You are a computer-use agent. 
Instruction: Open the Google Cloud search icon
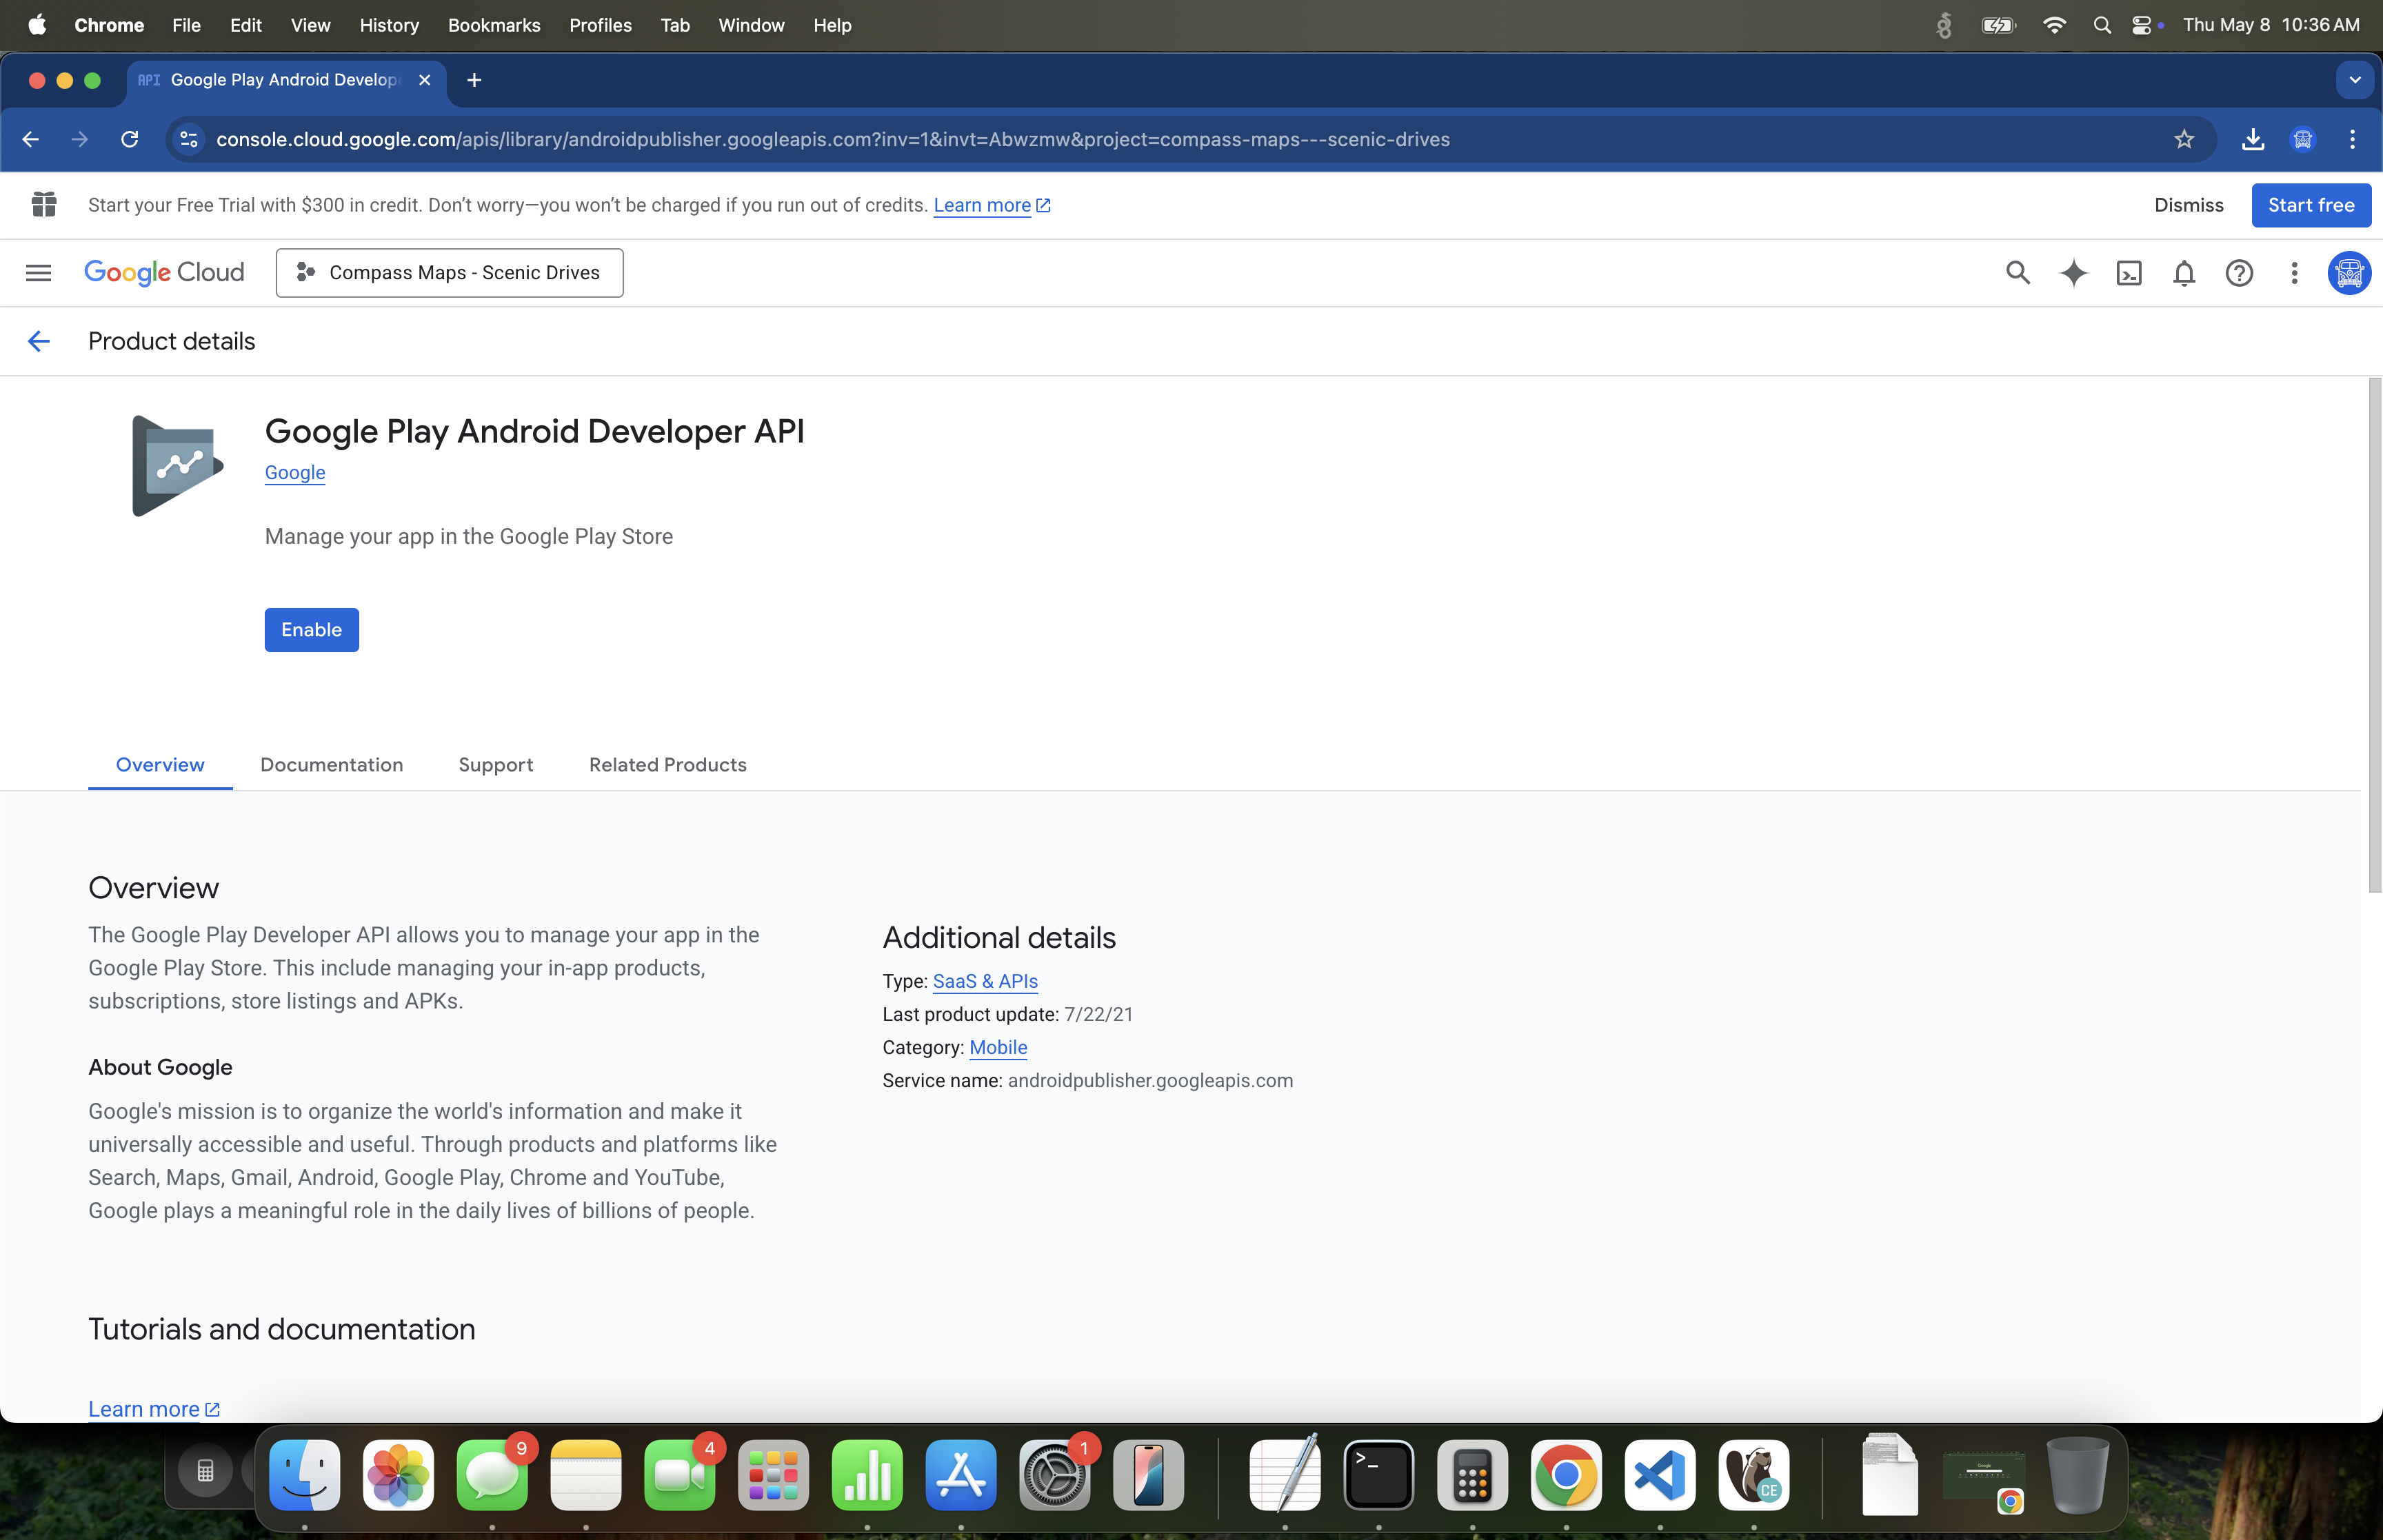click(x=2018, y=272)
